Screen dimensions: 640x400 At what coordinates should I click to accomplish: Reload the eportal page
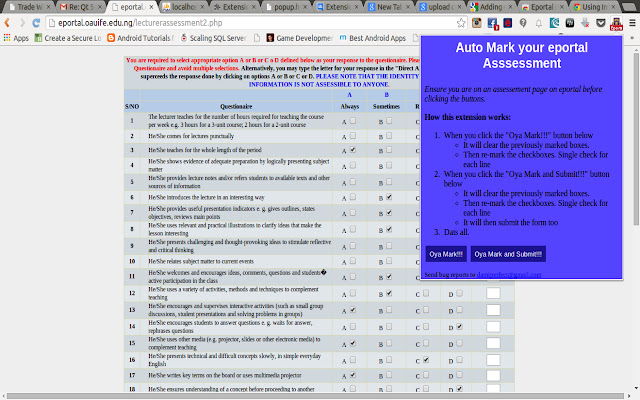coord(36,23)
